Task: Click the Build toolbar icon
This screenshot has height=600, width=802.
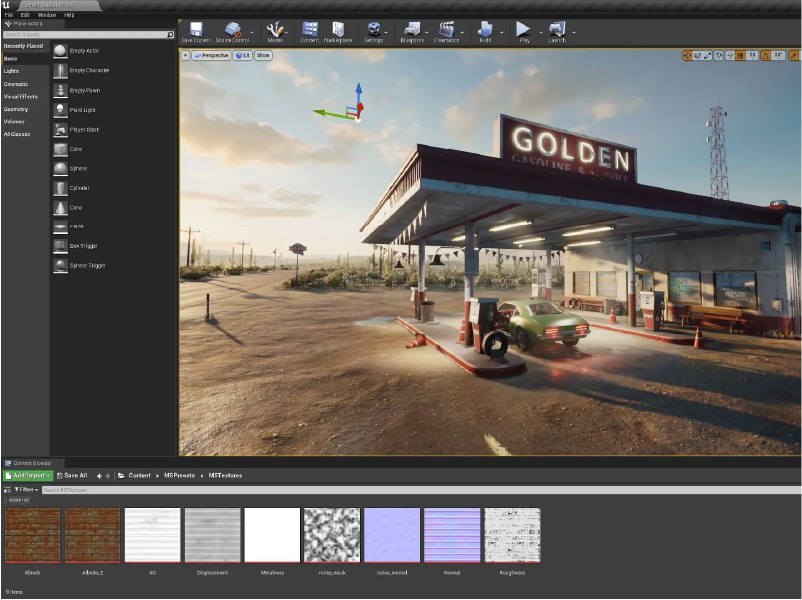Action: pos(485,30)
